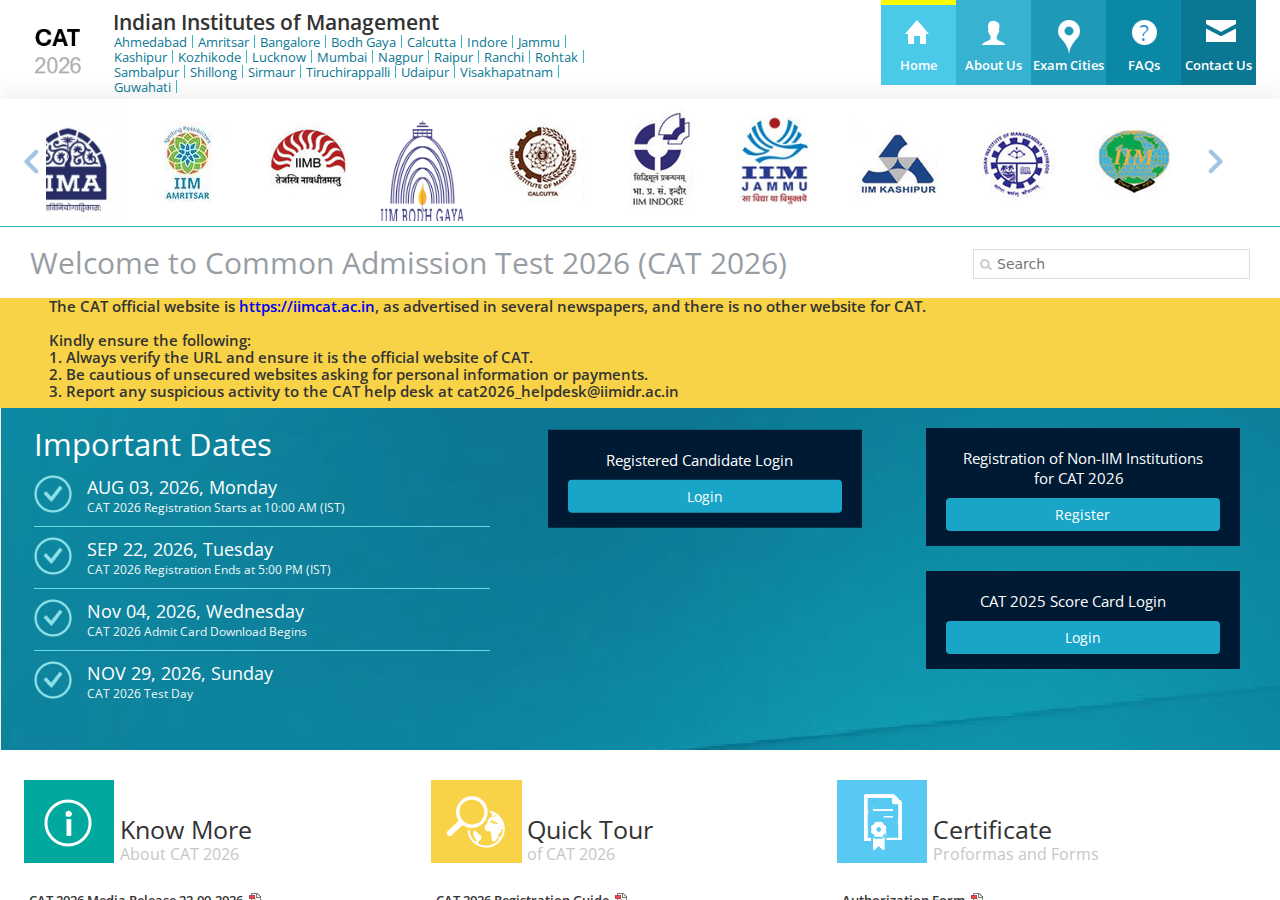Open the Quick Tour magnifier globe icon
Screen dimensions: 1280x900
pyautogui.click(x=476, y=822)
